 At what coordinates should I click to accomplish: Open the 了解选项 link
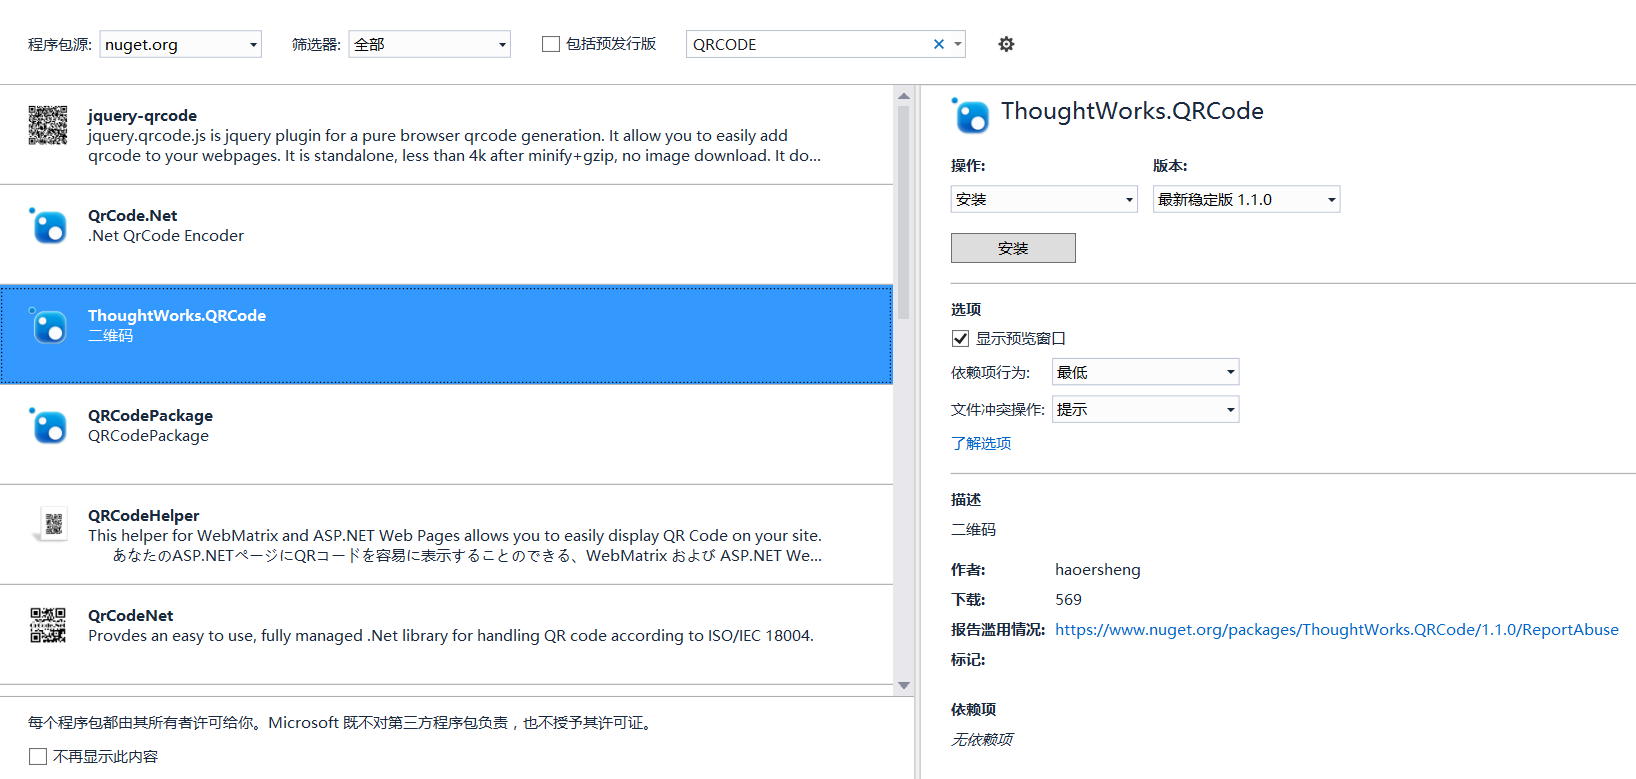click(981, 443)
